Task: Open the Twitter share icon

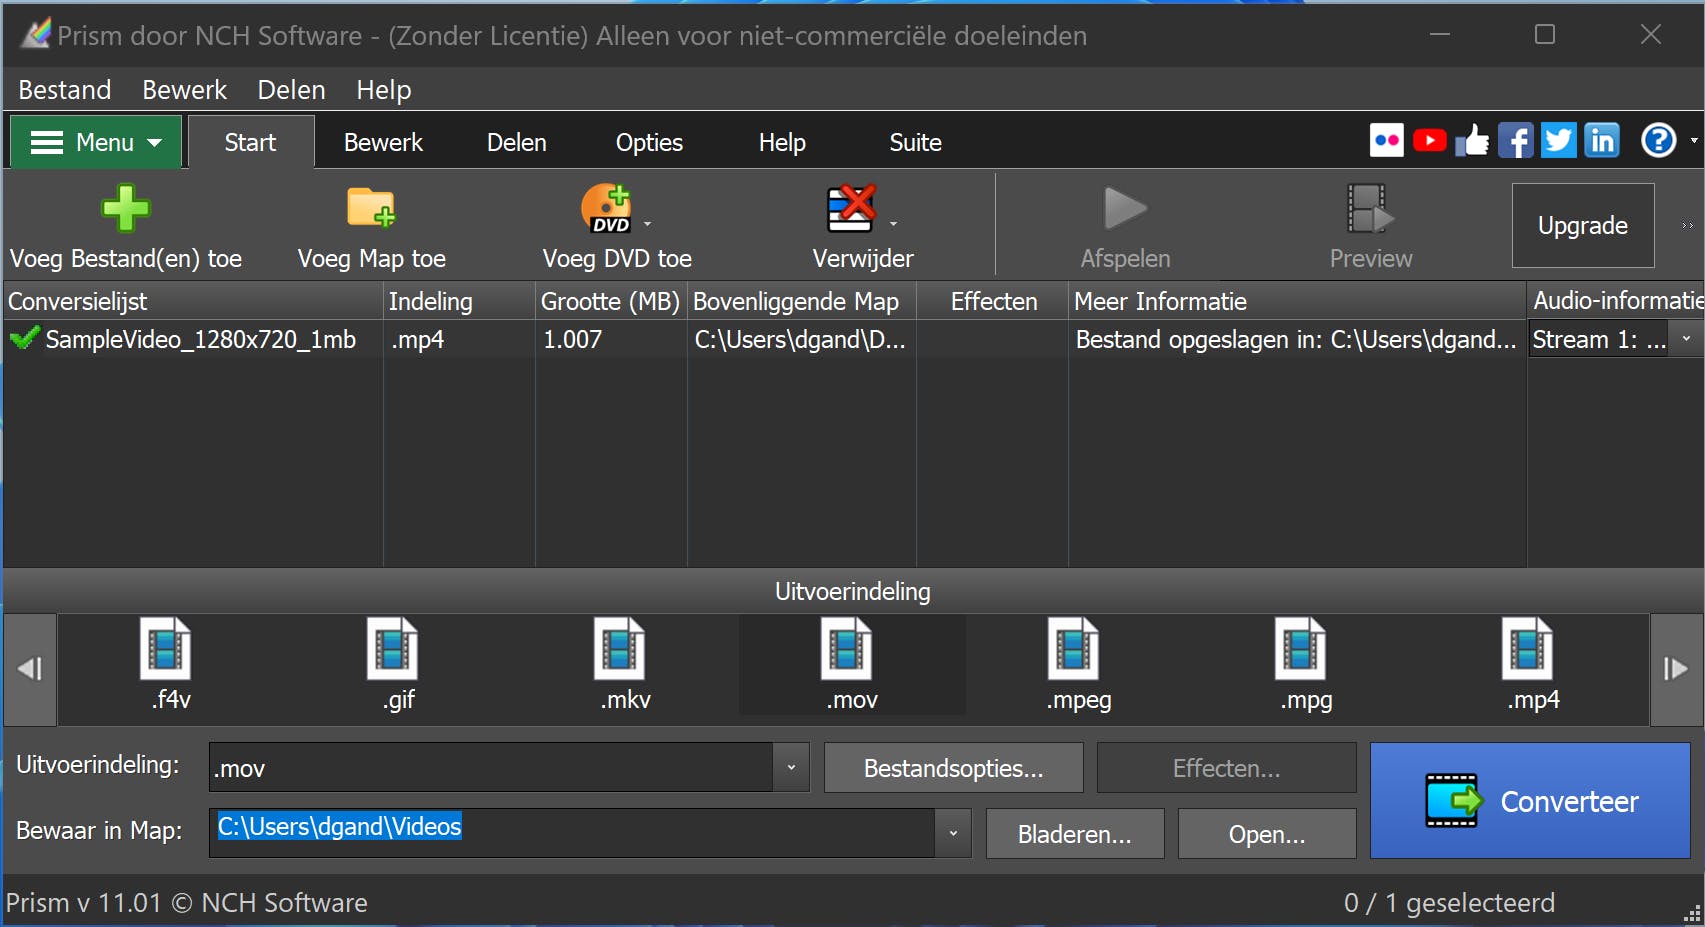Action: (x=1559, y=140)
